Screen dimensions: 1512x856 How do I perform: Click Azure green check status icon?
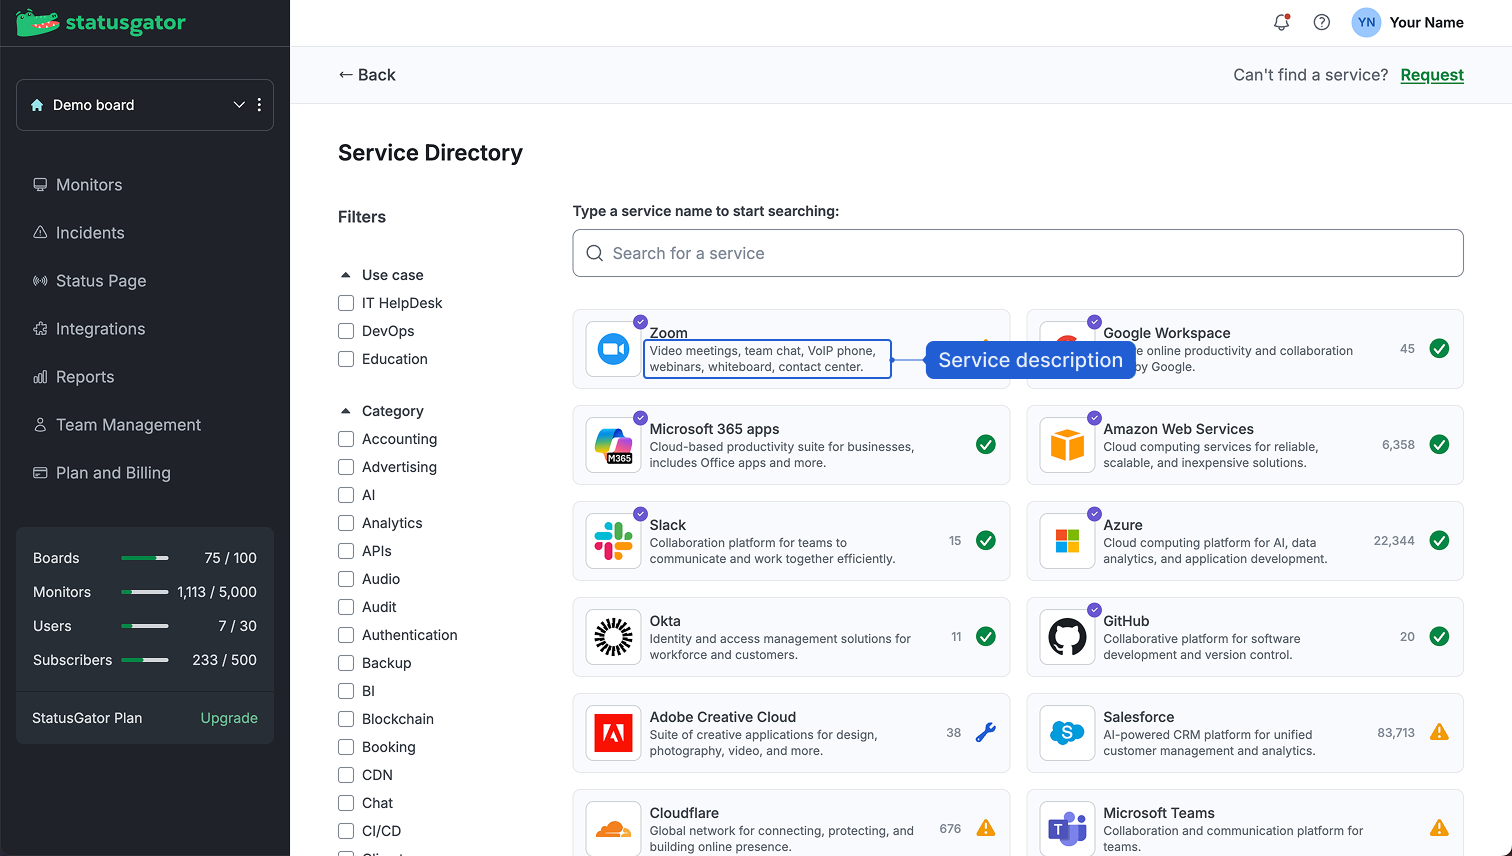tap(1439, 540)
